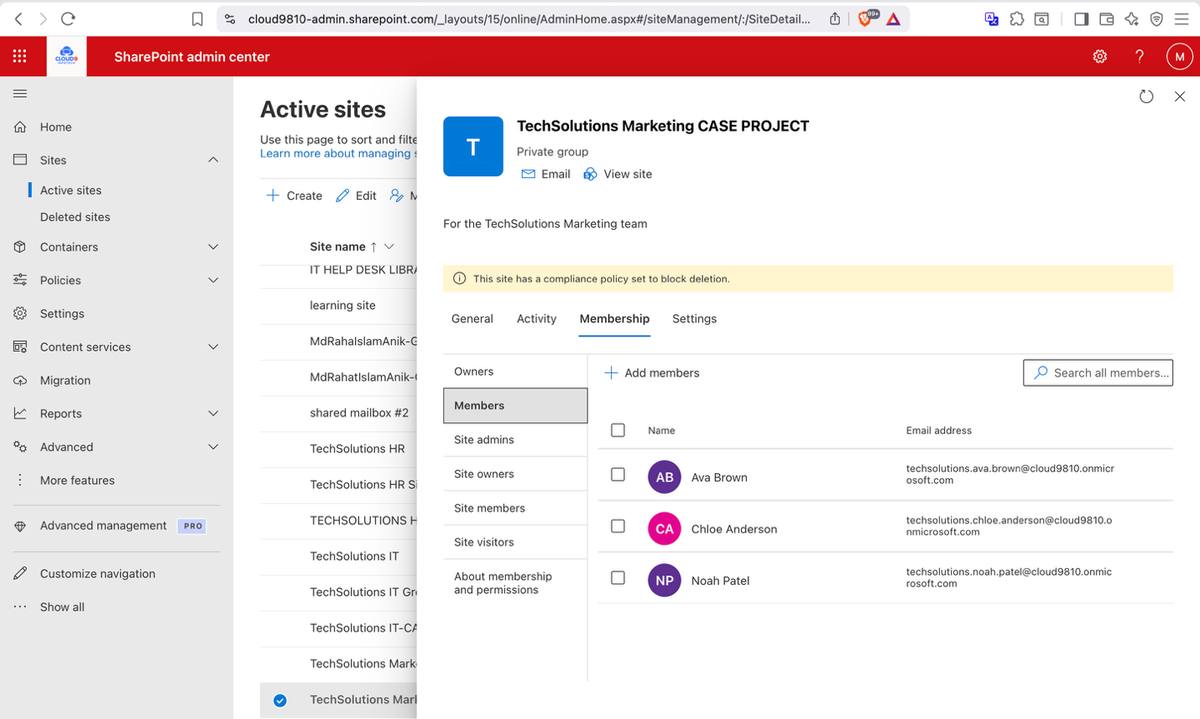
Task: Click Create in Active sites toolbar
Action: [x=294, y=196]
